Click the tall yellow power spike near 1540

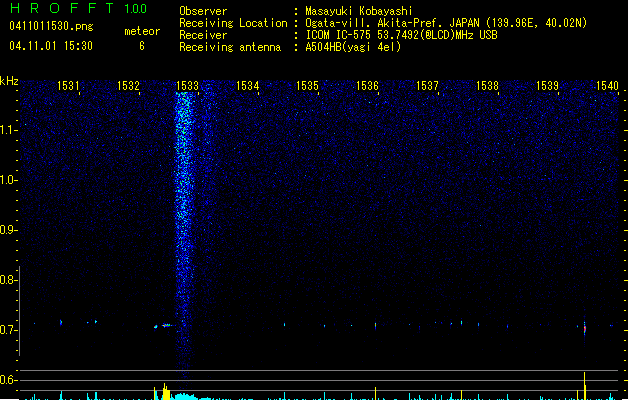(584, 386)
